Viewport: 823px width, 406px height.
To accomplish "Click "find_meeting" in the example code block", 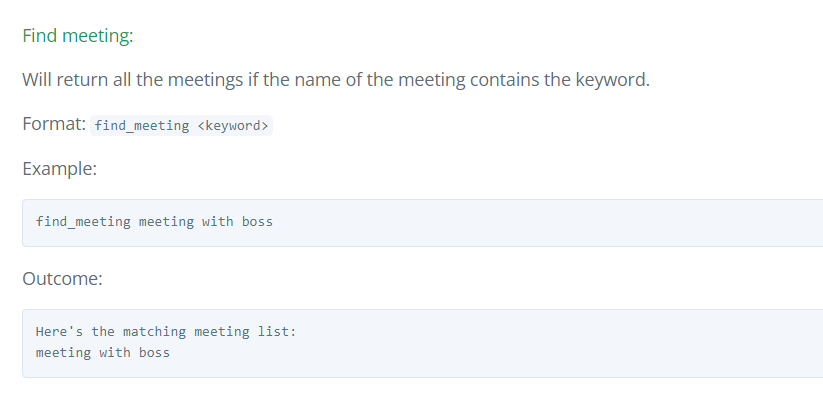I will pos(83,222).
